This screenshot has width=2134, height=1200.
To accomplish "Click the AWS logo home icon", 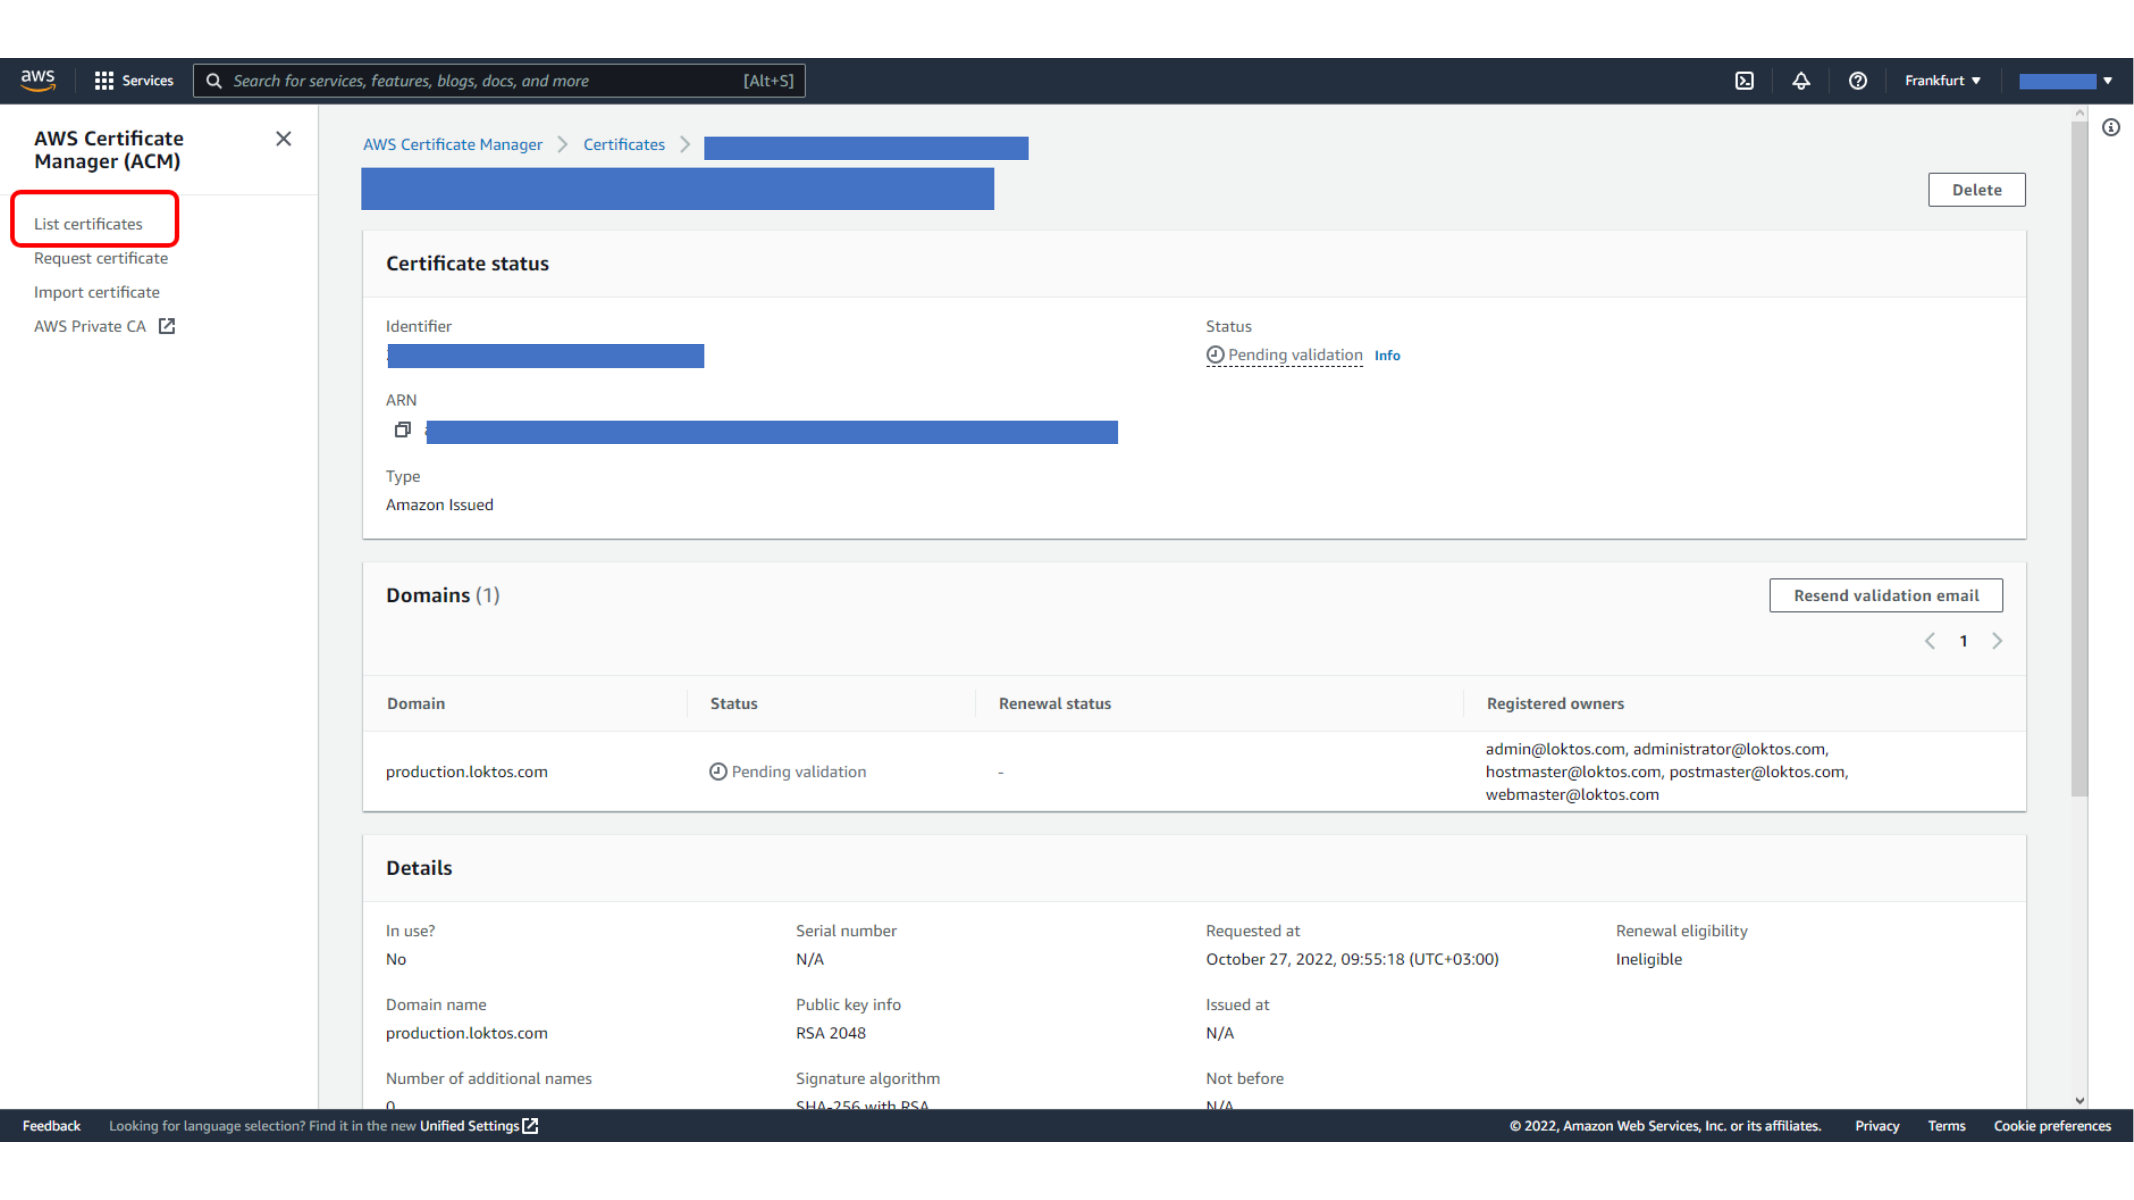I will pos(38,80).
